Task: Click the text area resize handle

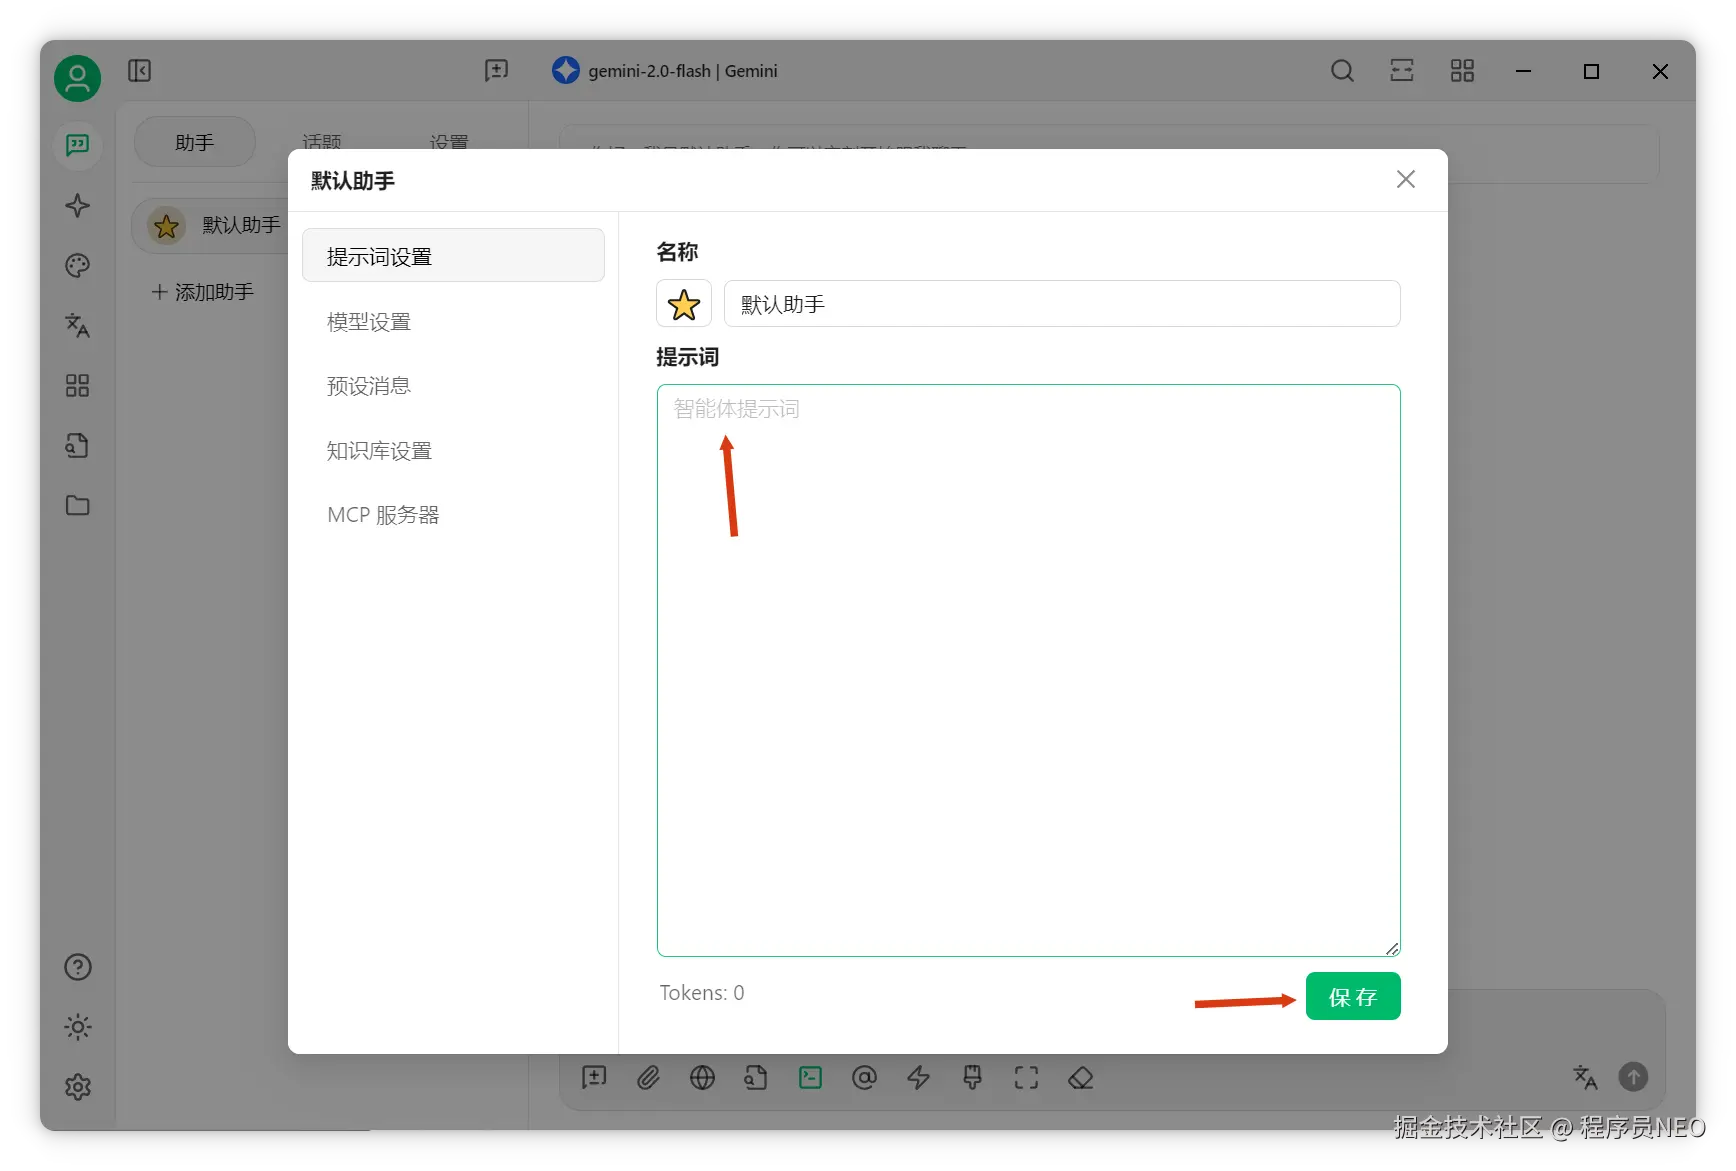Action: 1392,949
